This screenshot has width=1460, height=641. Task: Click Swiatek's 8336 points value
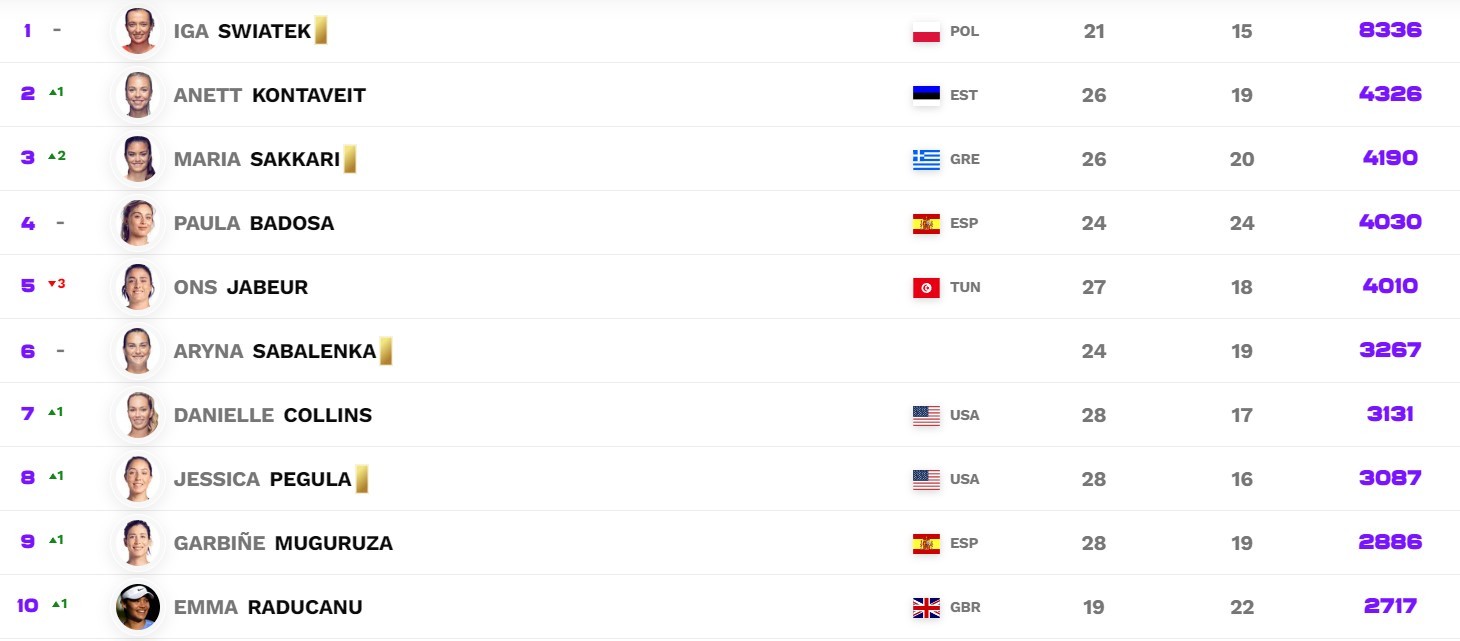click(1390, 30)
